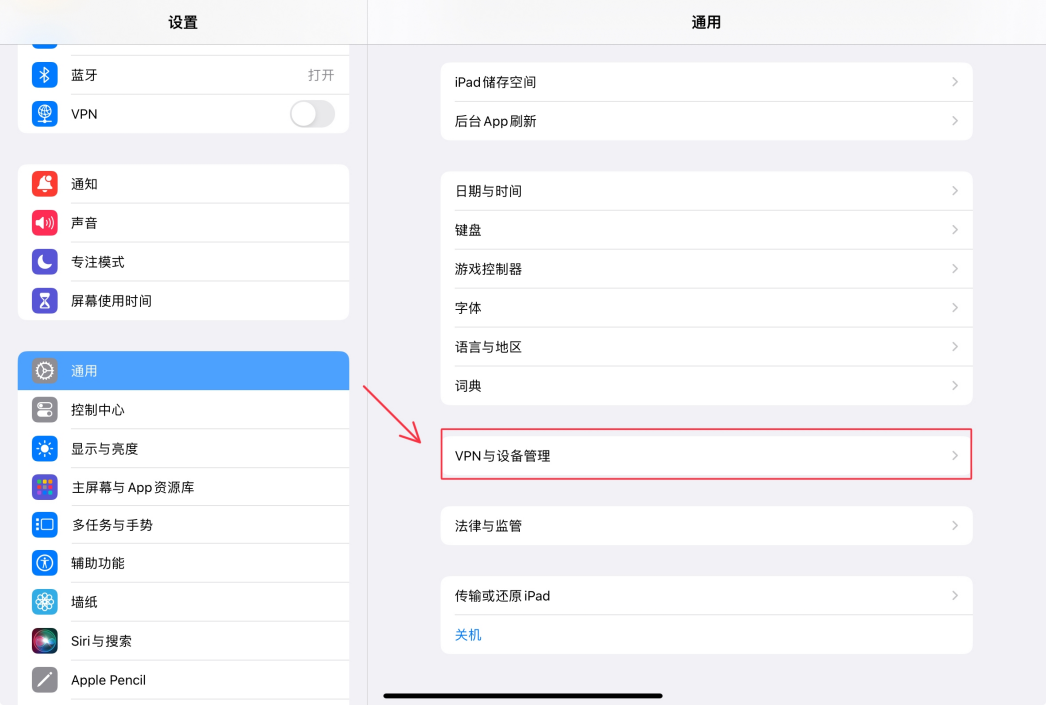Image resolution: width=1046 pixels, height=706 pixels.
Task: Select 控制中心 in sidebar
Action: click(183, 410)
